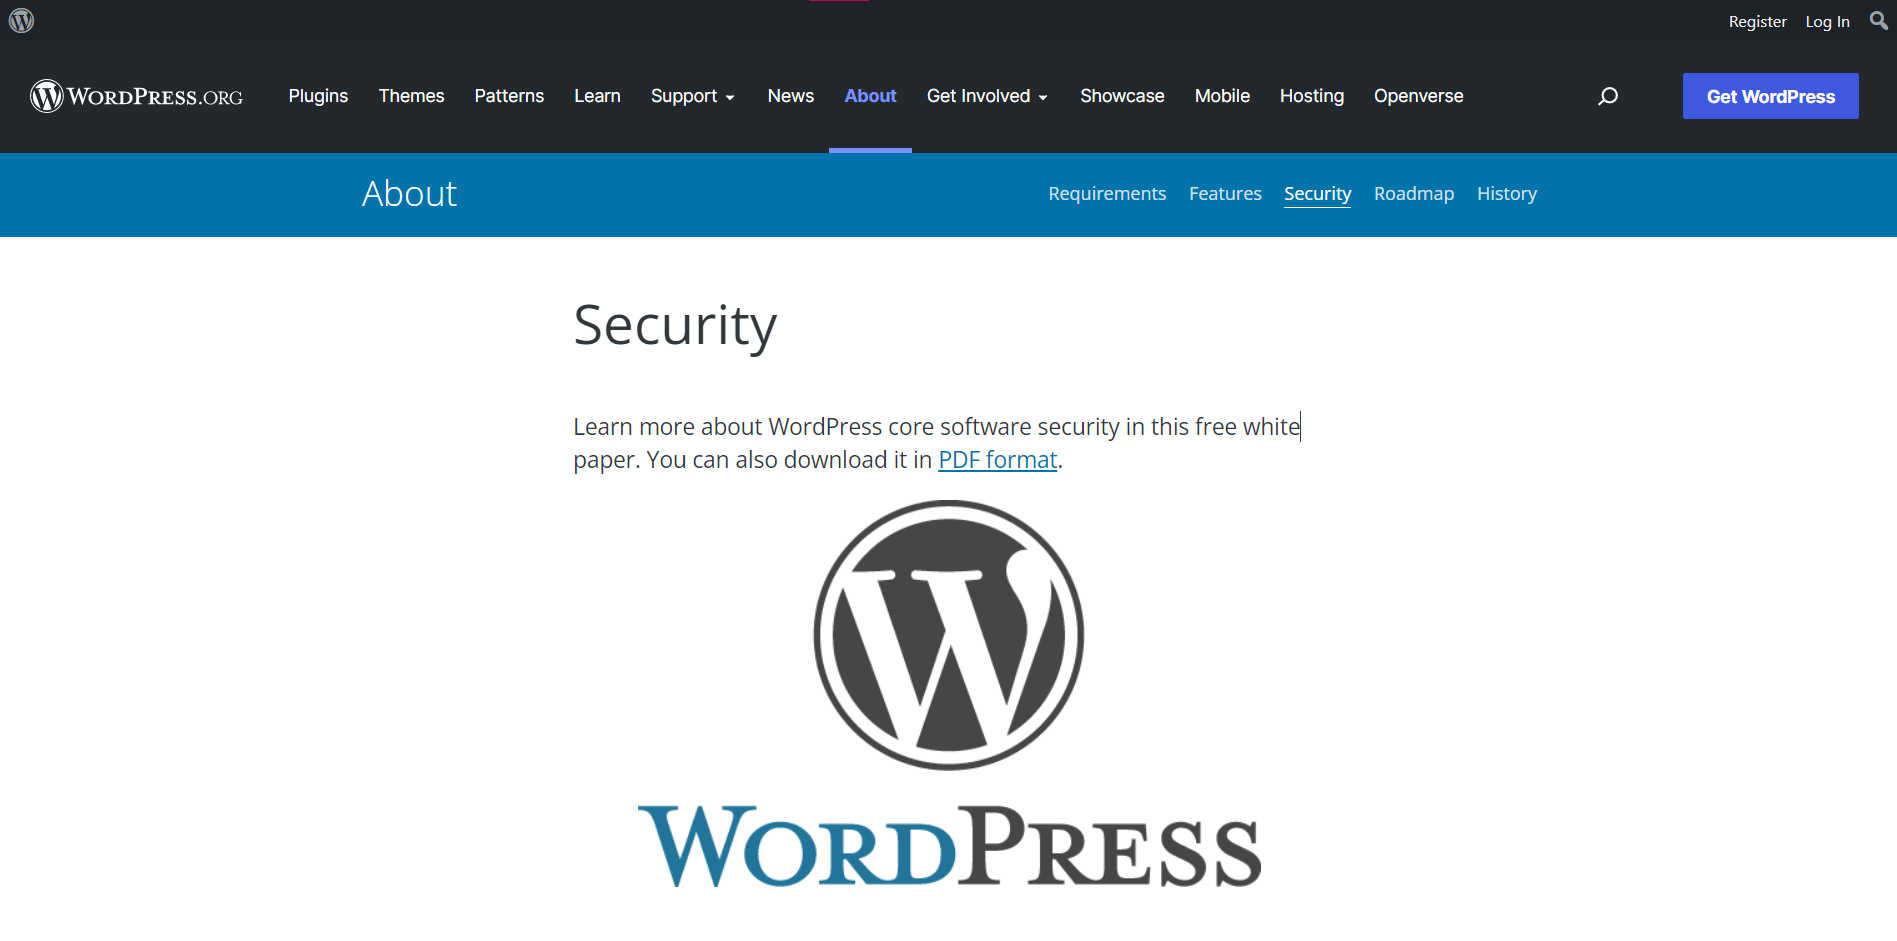Image resolution: width=1897 pixels, height=941 pixels.
Task: Open the About page from the blue banner
Action: tap(409, 194)
